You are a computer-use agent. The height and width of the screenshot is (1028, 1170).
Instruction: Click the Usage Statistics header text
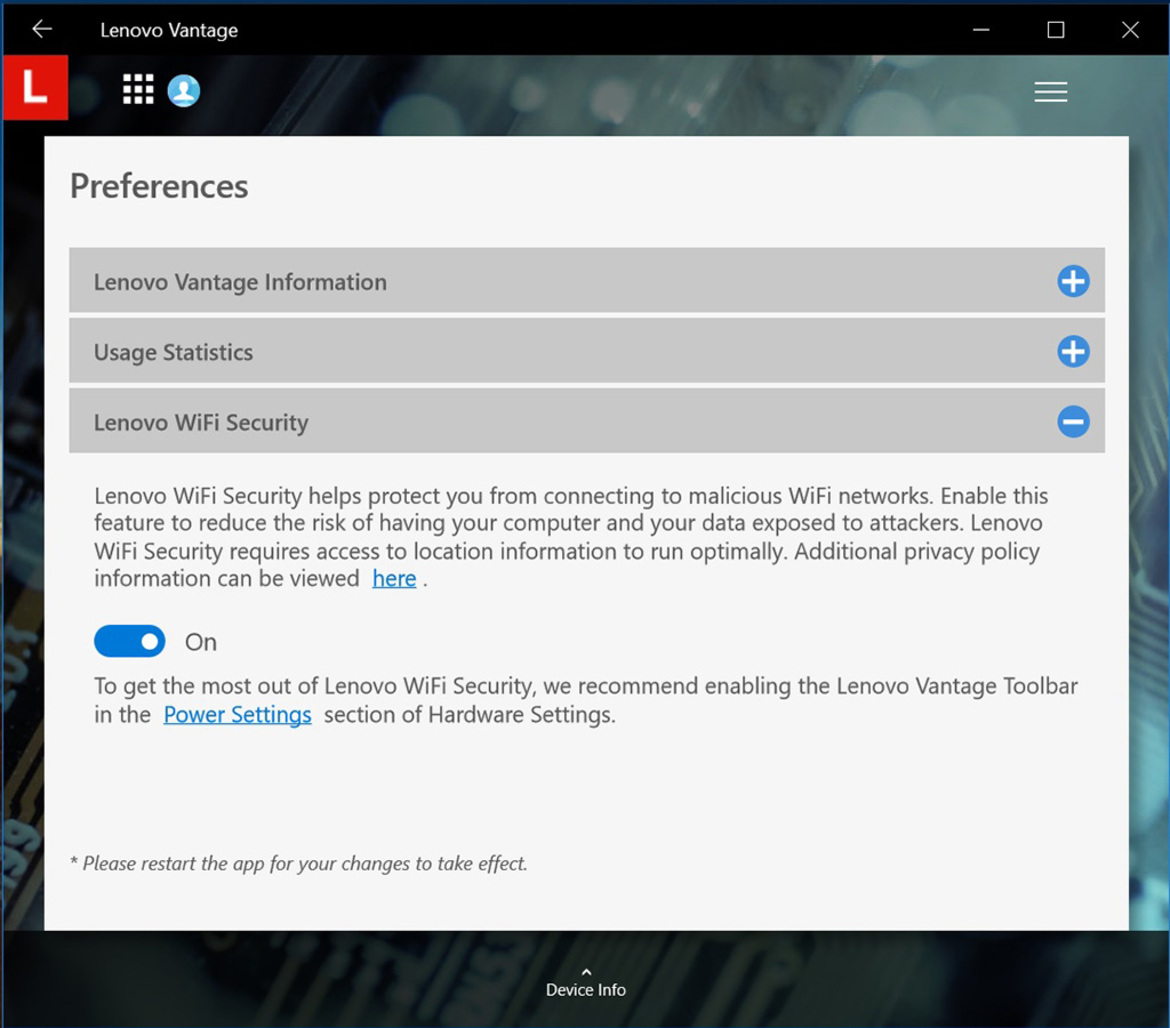pyautogui.click(x=173, y=352)
